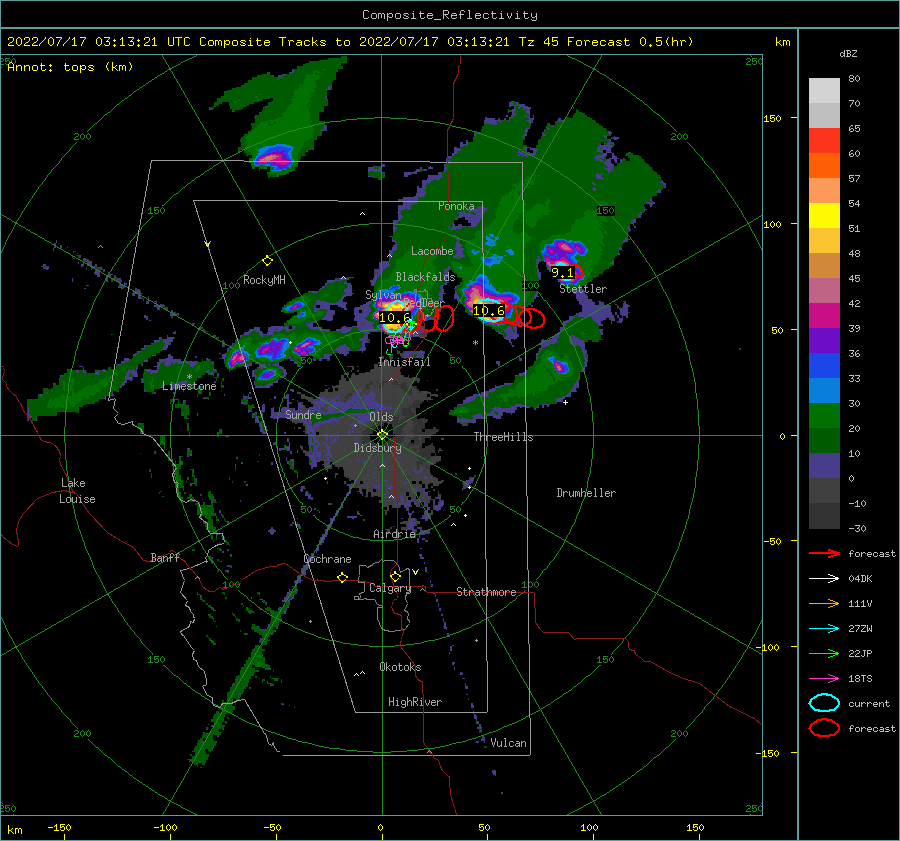
Task: Select the ThreeHills label
Action: point(503,437)
